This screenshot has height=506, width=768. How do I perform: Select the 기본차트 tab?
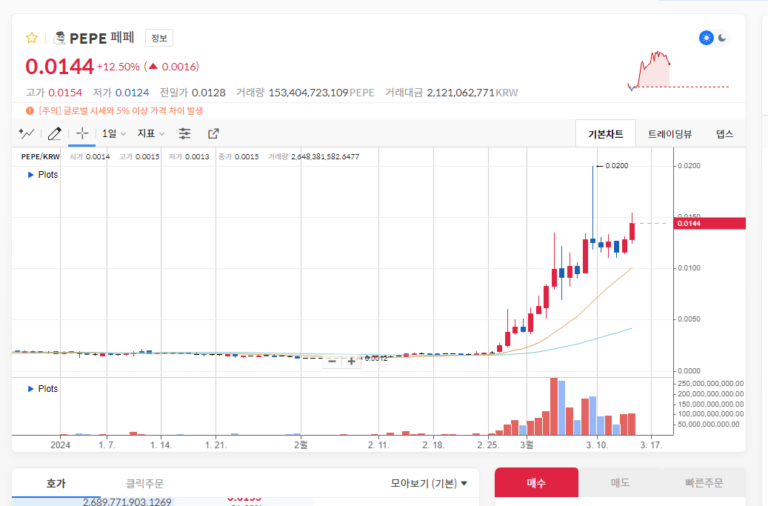[x=605, y=134]
